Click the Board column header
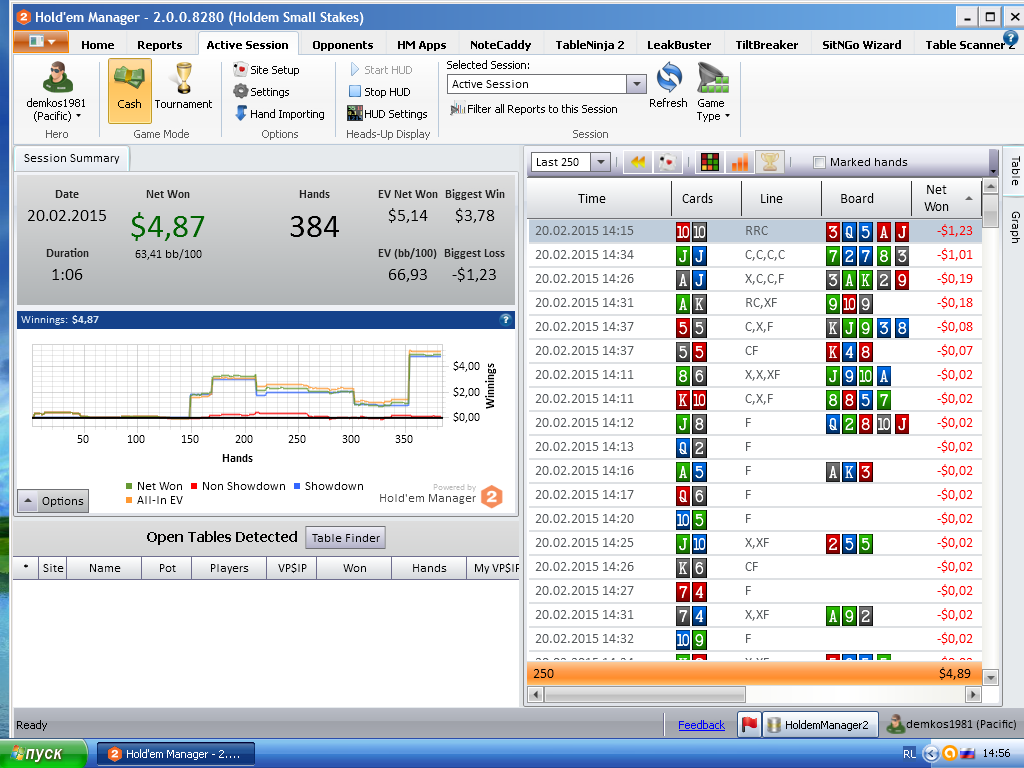Image resolution: width=1024 pixels, height=768 pixels. [857, 198]
